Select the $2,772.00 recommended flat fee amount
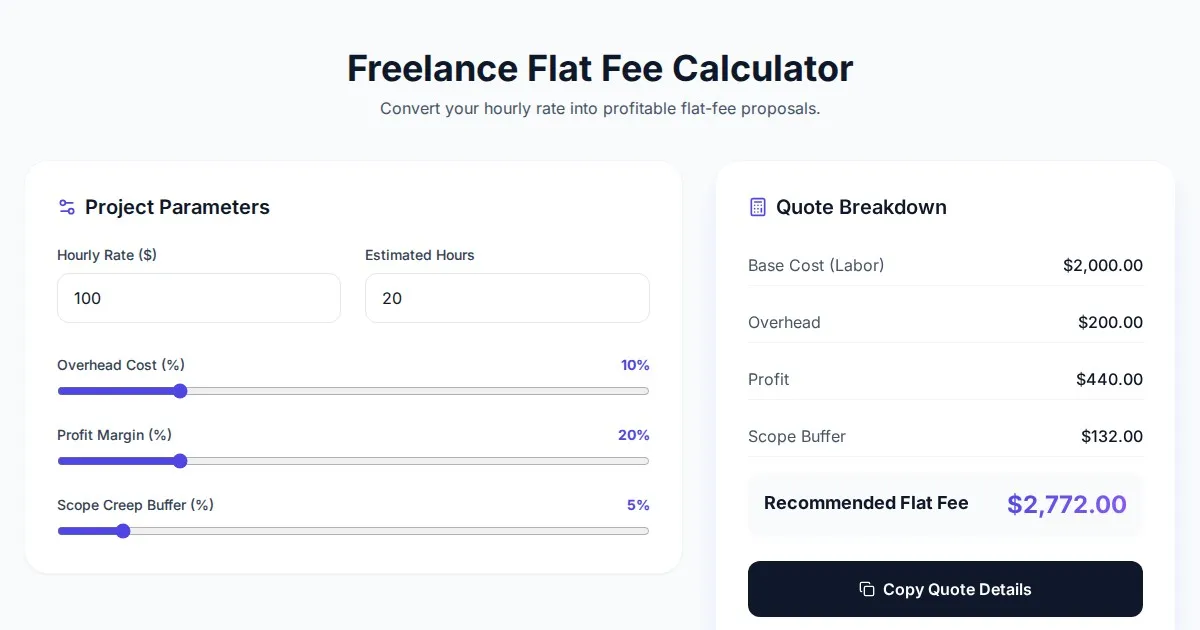 pos(1066,504)
